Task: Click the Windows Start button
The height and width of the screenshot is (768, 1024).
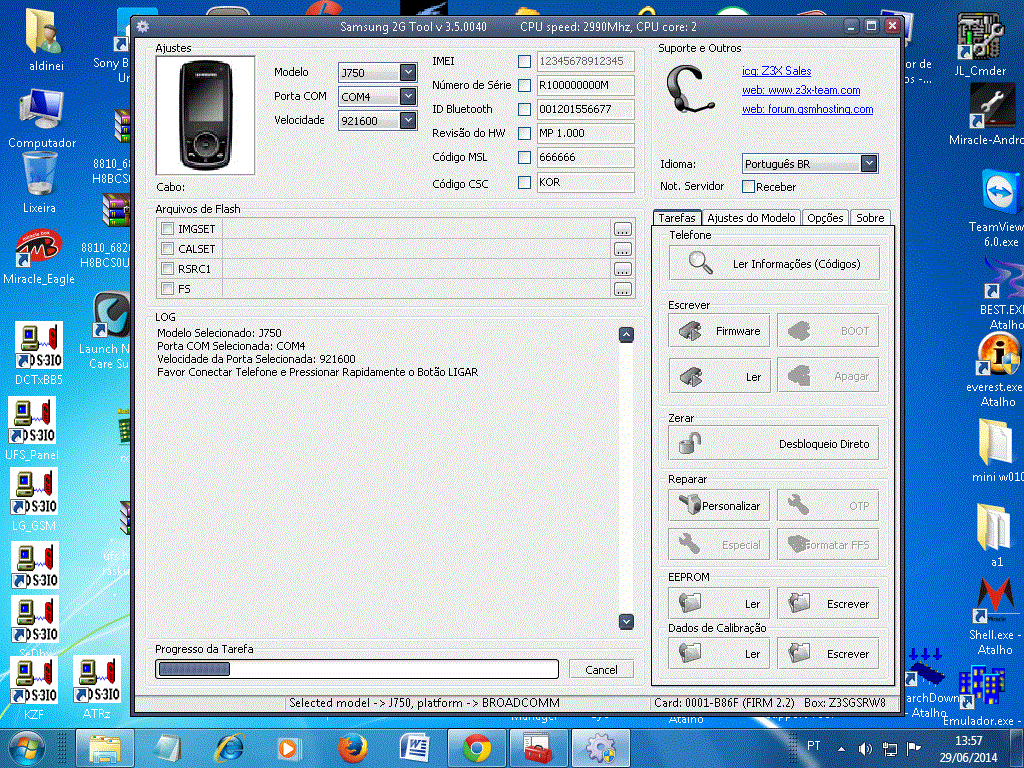Action: tap(25, 748)
